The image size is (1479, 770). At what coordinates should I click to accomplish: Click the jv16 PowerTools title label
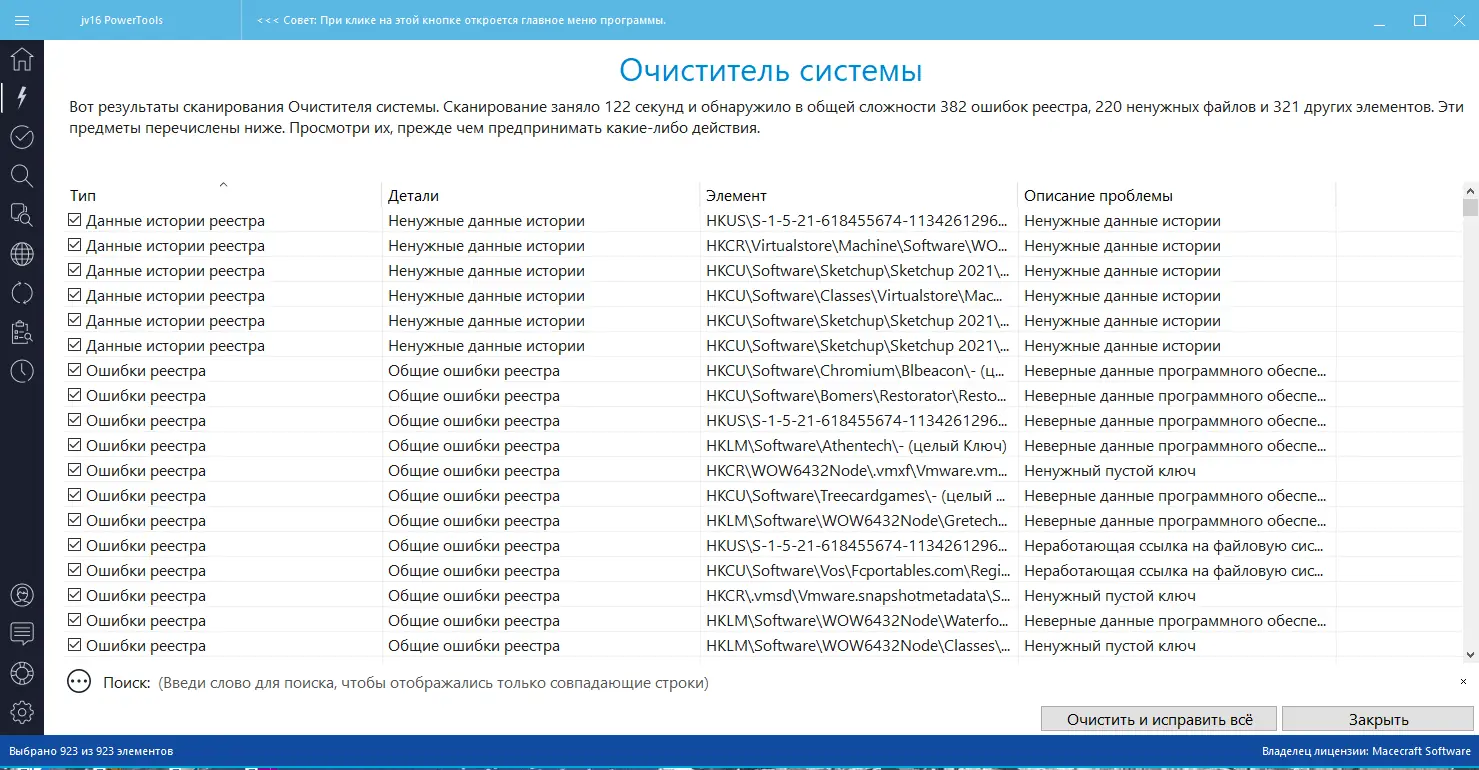coord(121,20)
